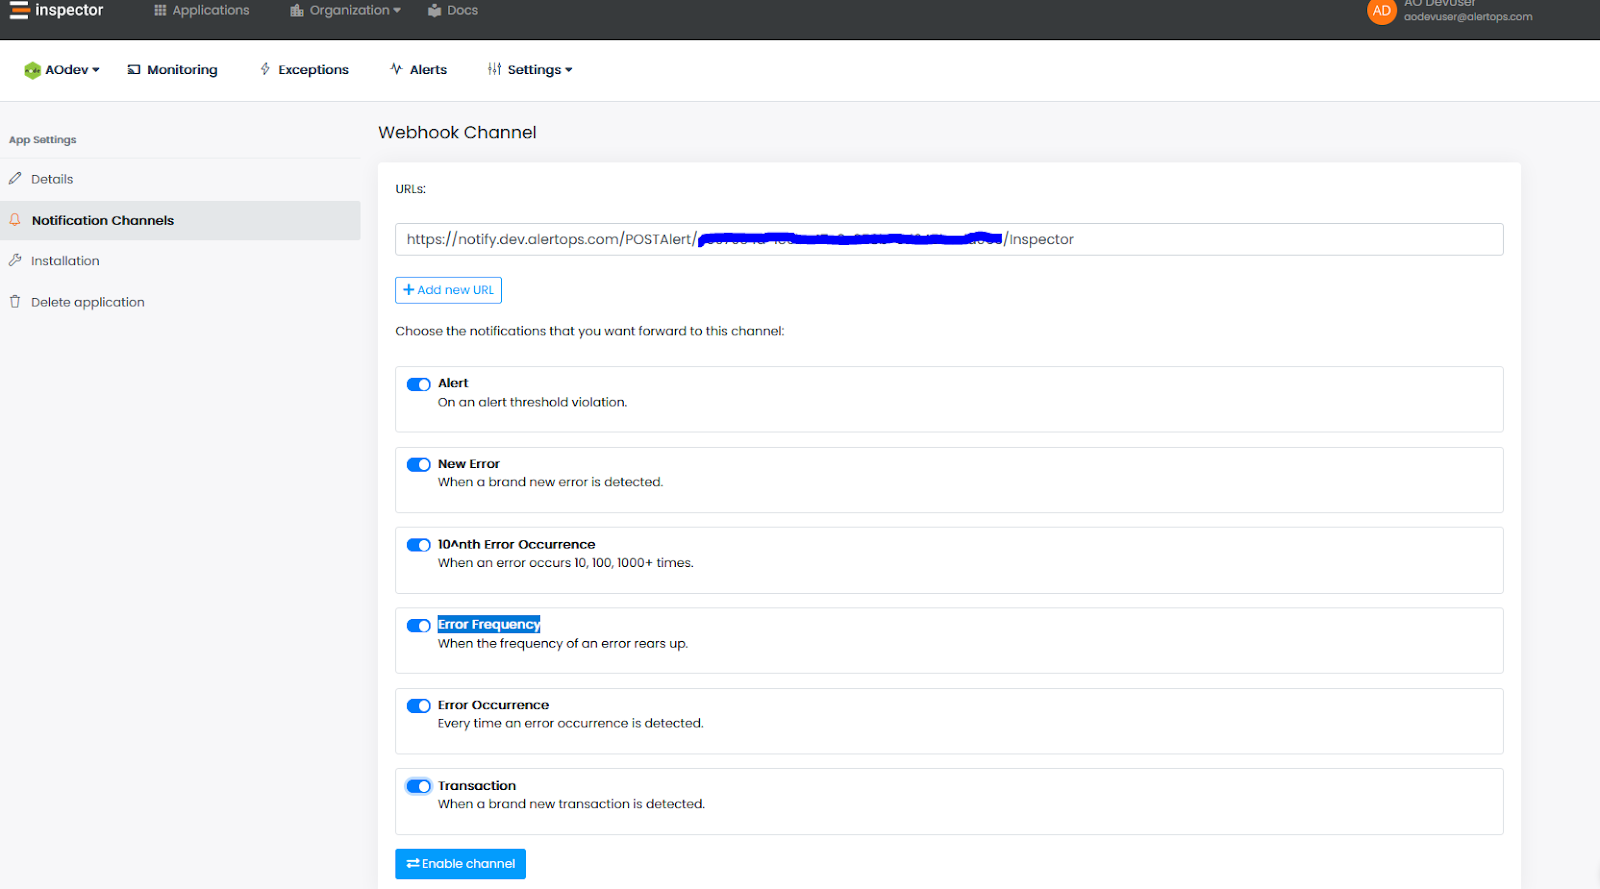Screen dimensions: 1600x889
Task: Click the trash icon for Delete application
Action: [15, 302]
